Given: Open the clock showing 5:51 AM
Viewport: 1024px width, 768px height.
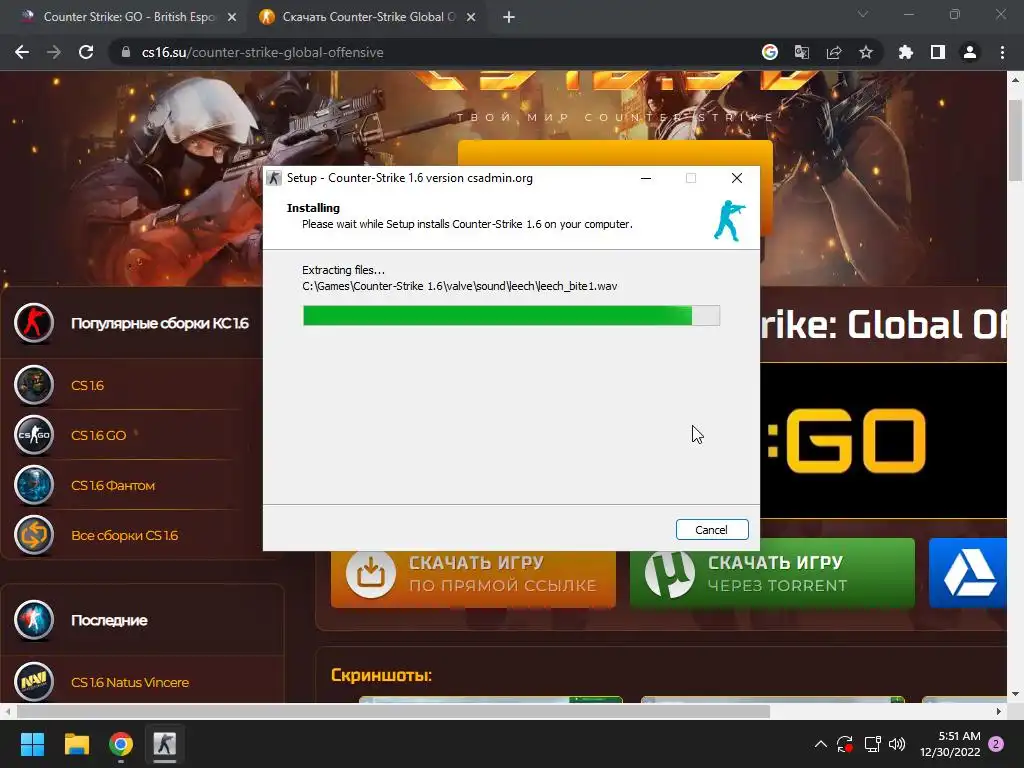Looking at the screenshot, I should [950, 744].
